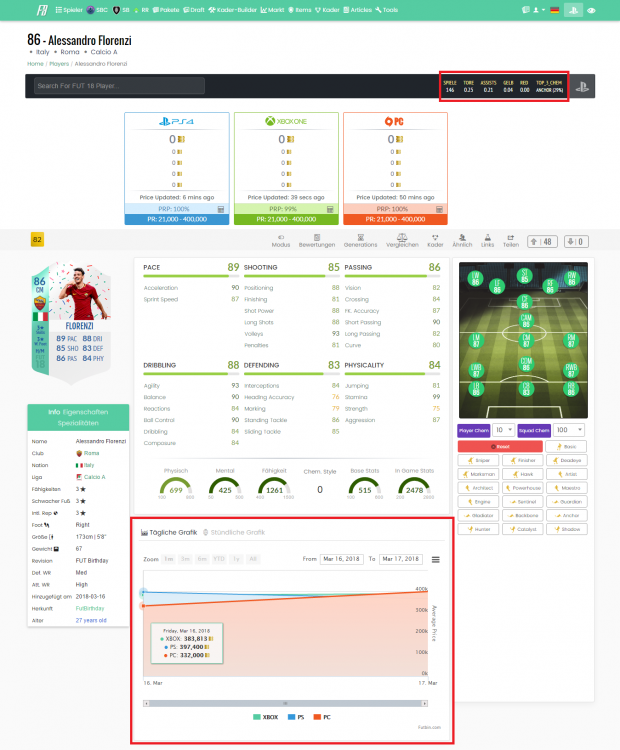Select the 1m chart zoom button
Image resolution: width=620 pixels, height=750 pixels.
pos(168,559)
